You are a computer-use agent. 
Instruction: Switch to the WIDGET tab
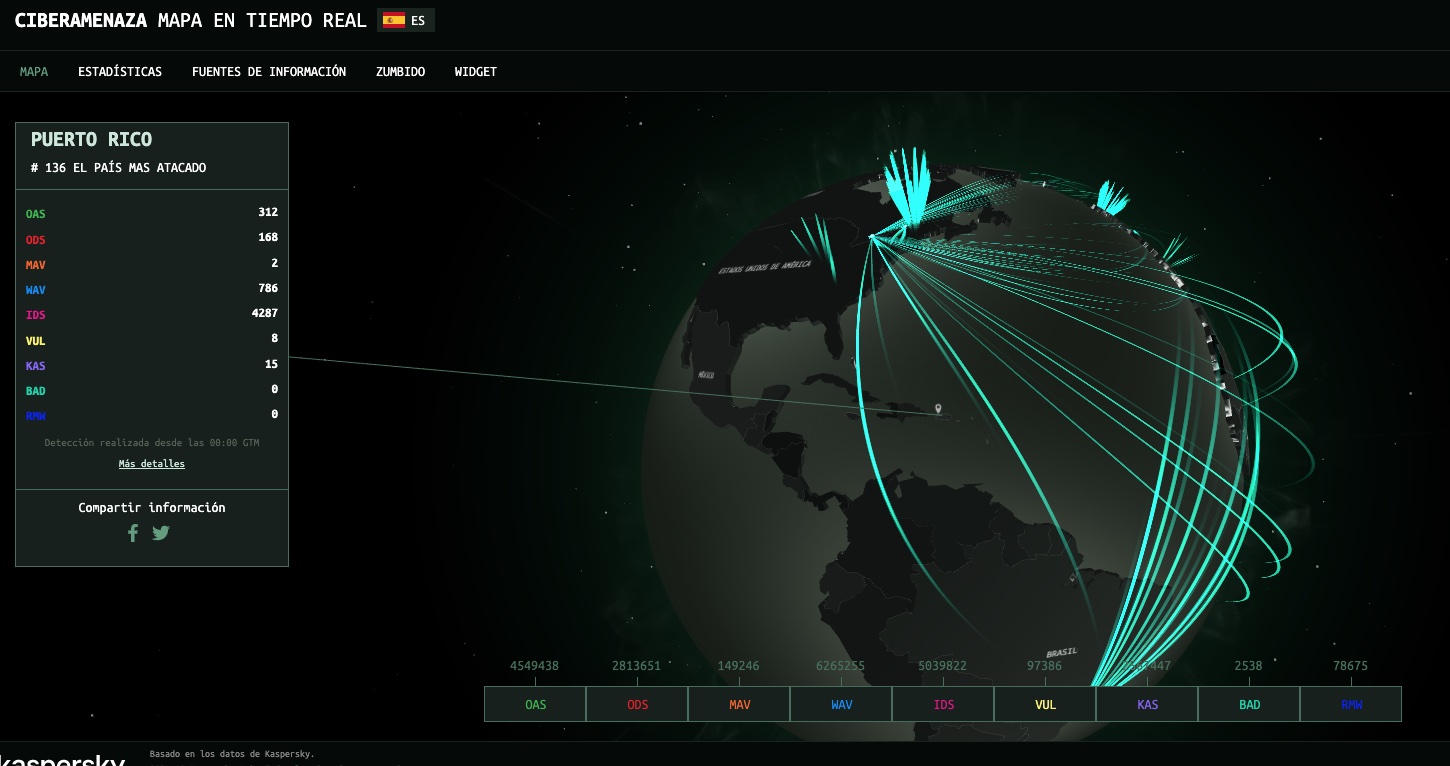coord(476,72)
